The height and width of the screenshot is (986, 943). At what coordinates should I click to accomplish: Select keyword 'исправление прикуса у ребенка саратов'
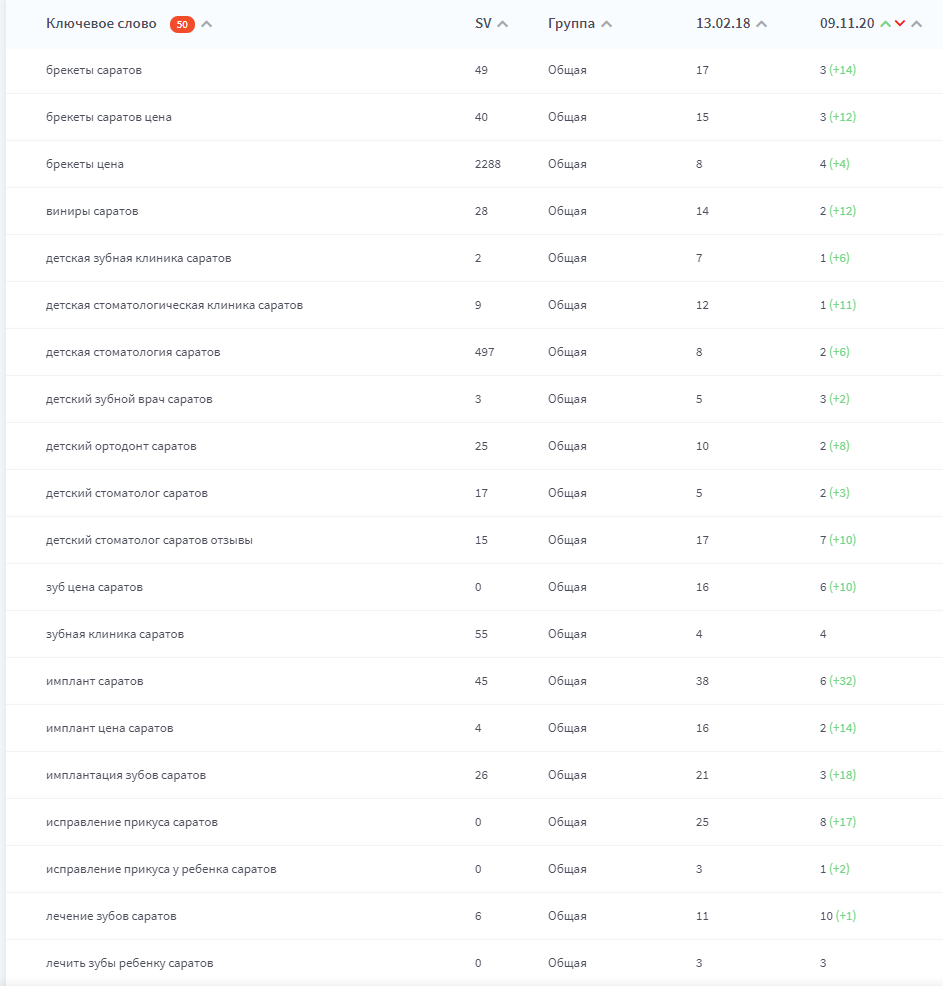161,869
